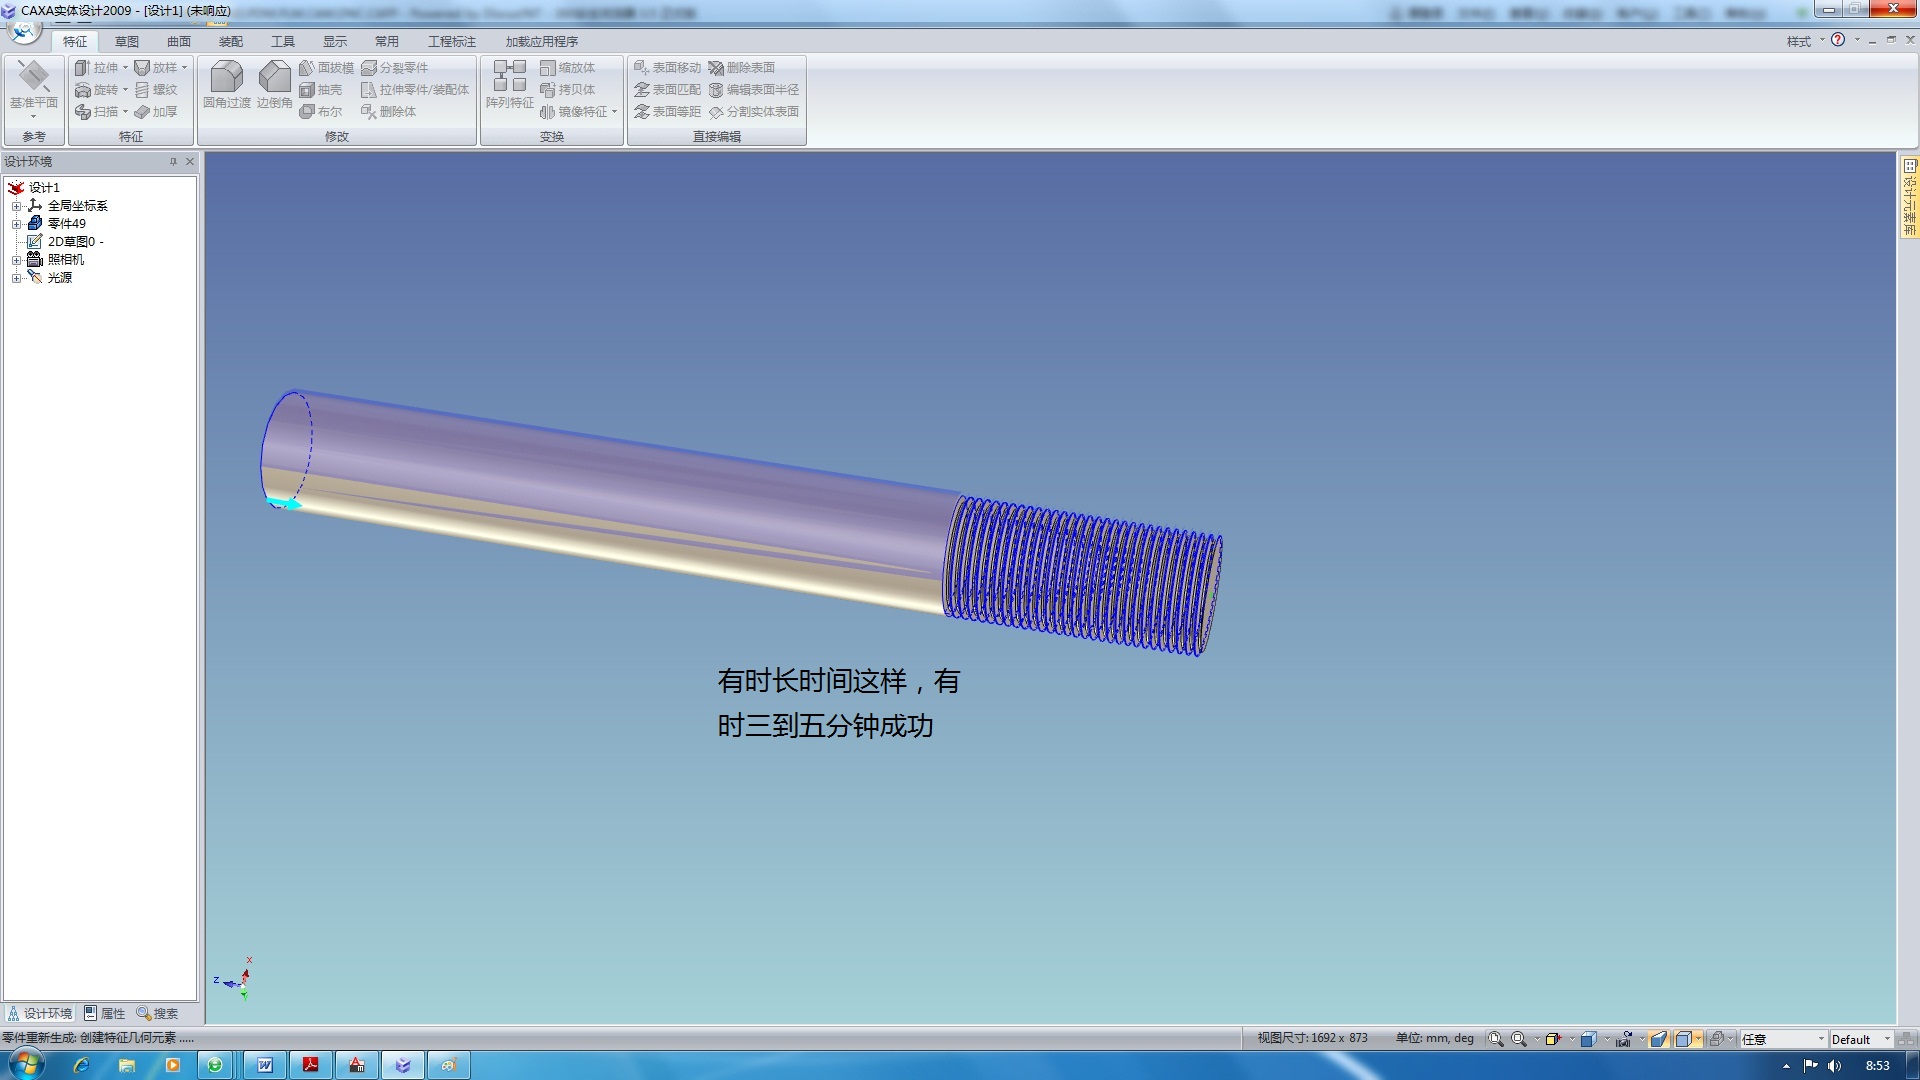Open the 样式 style dropdown
The image size is (1920, 1080).
1805,41
